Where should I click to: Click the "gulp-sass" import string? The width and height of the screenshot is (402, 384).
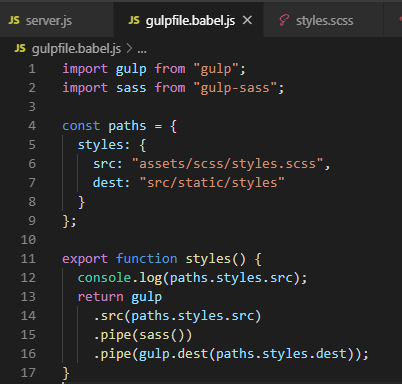[x=235, y=88]
